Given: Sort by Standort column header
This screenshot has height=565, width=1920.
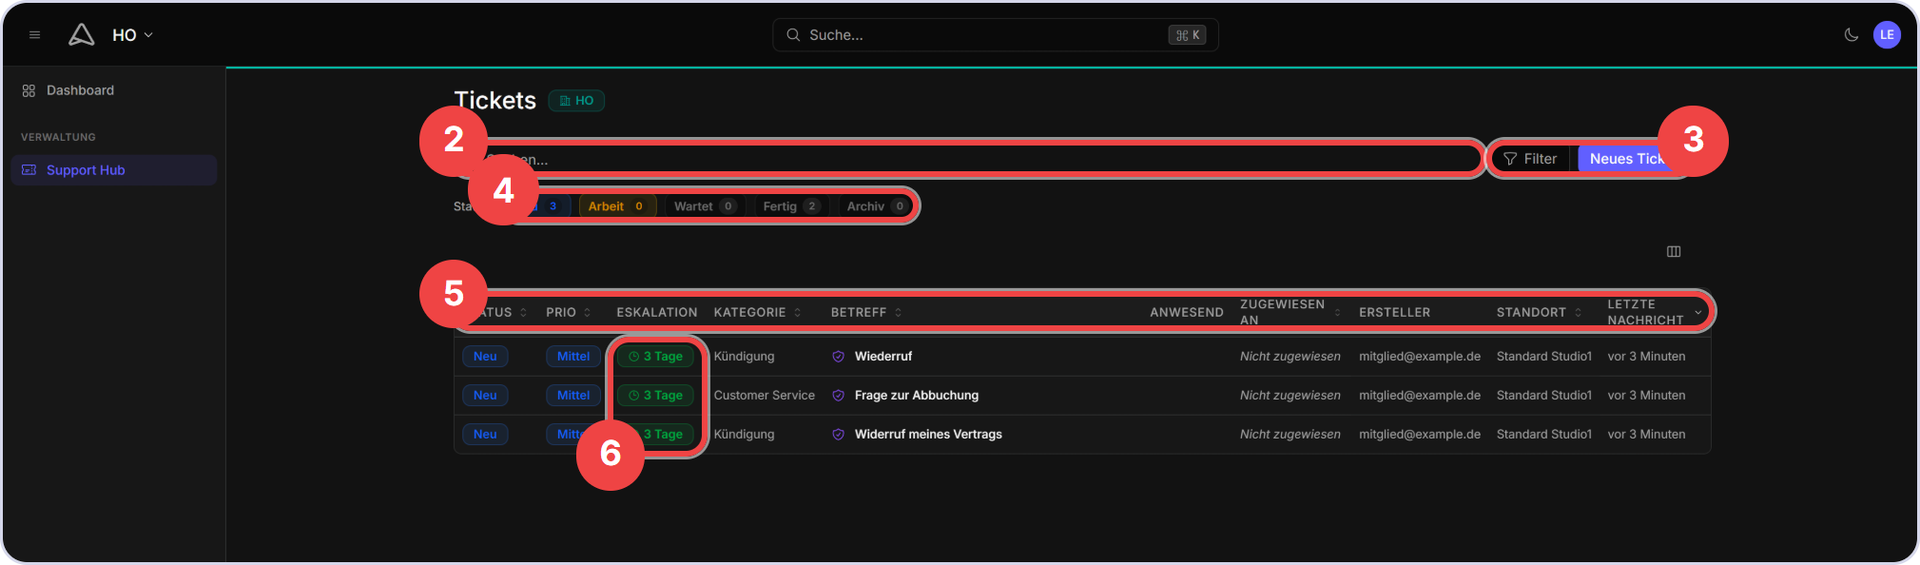Looking at the screenshot, I should click(x=1539, y=313).
